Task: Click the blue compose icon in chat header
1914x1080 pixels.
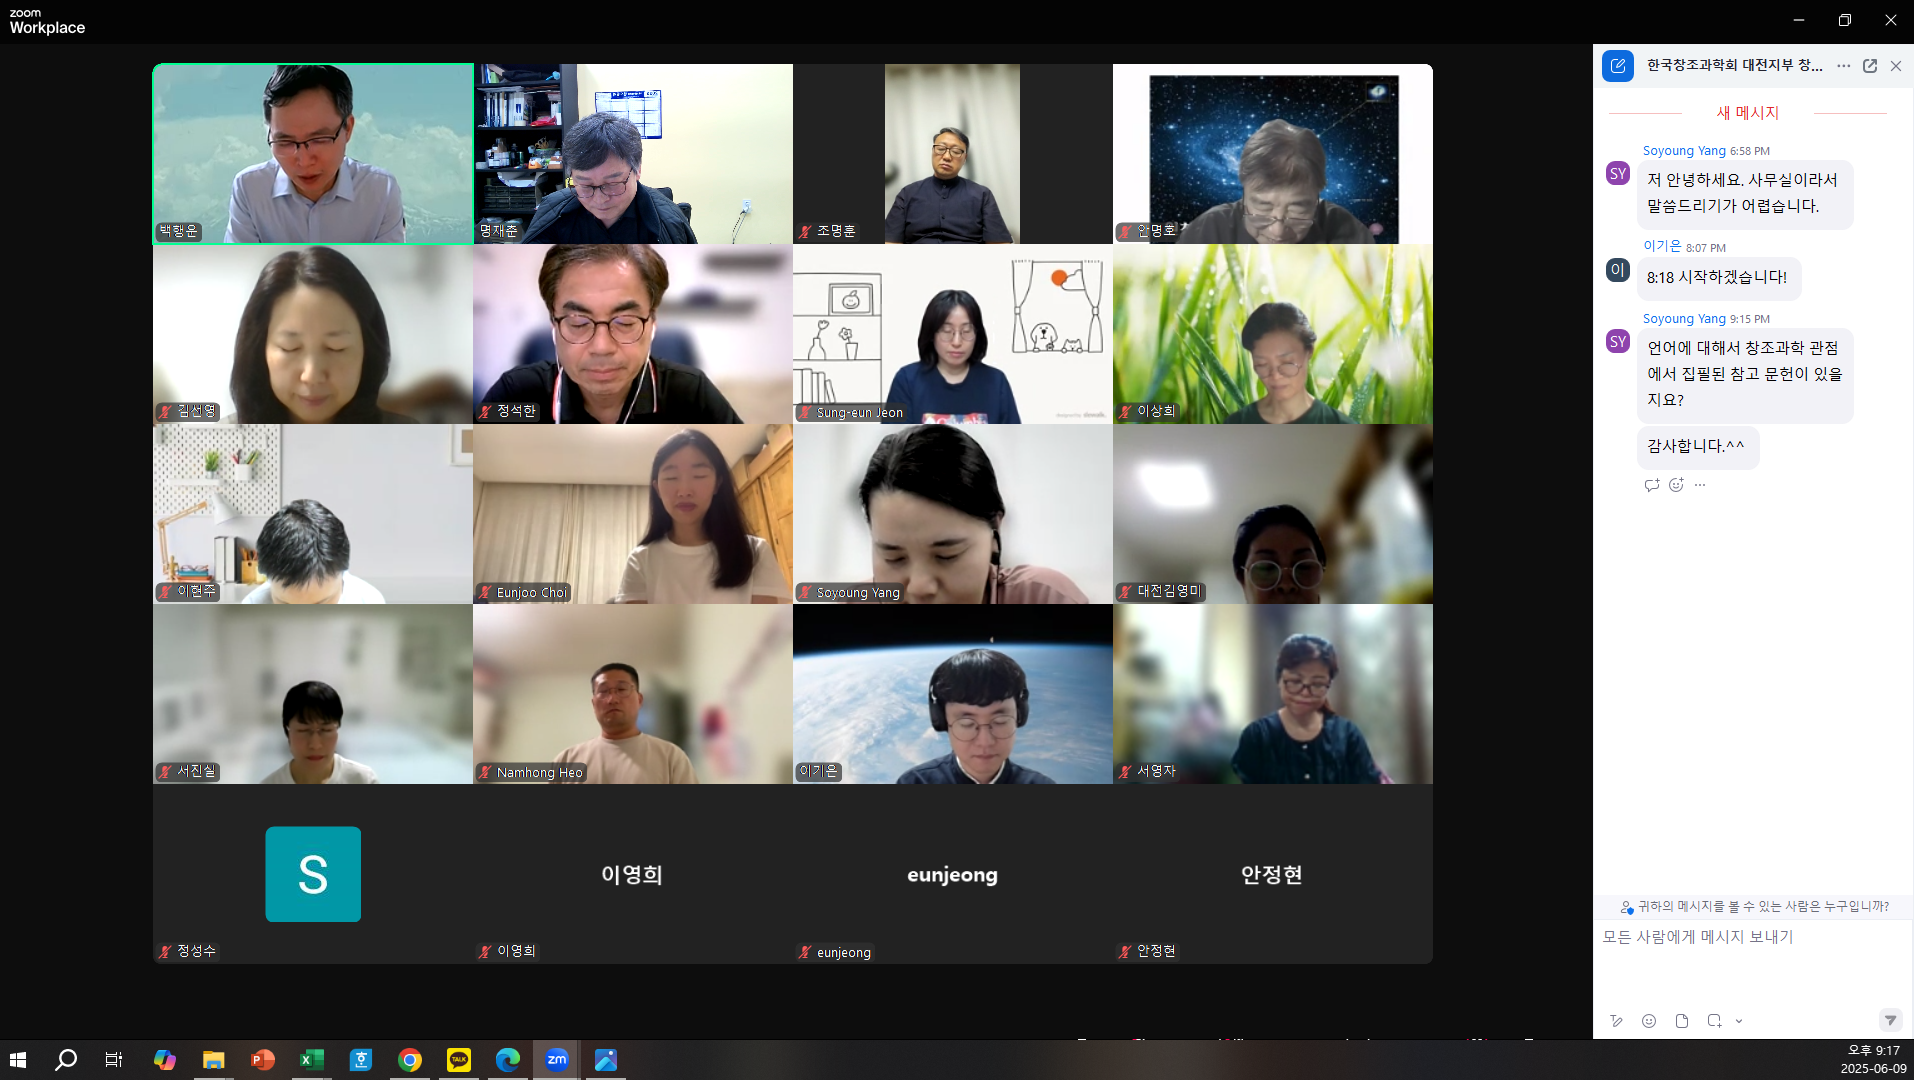Action: point(1618,66)
